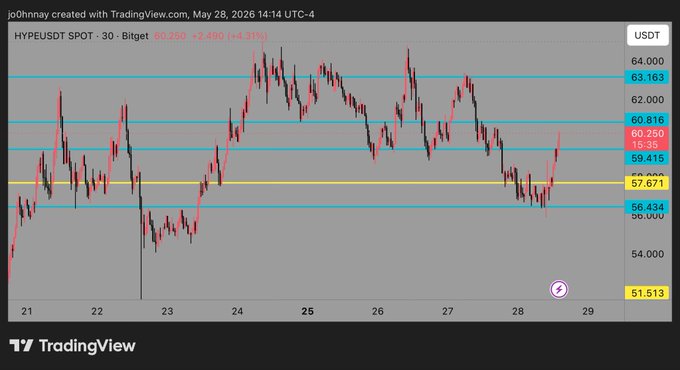Click date 24 on time axis
The height and width of the screenshot is (370, 680).
pos(237,311)
